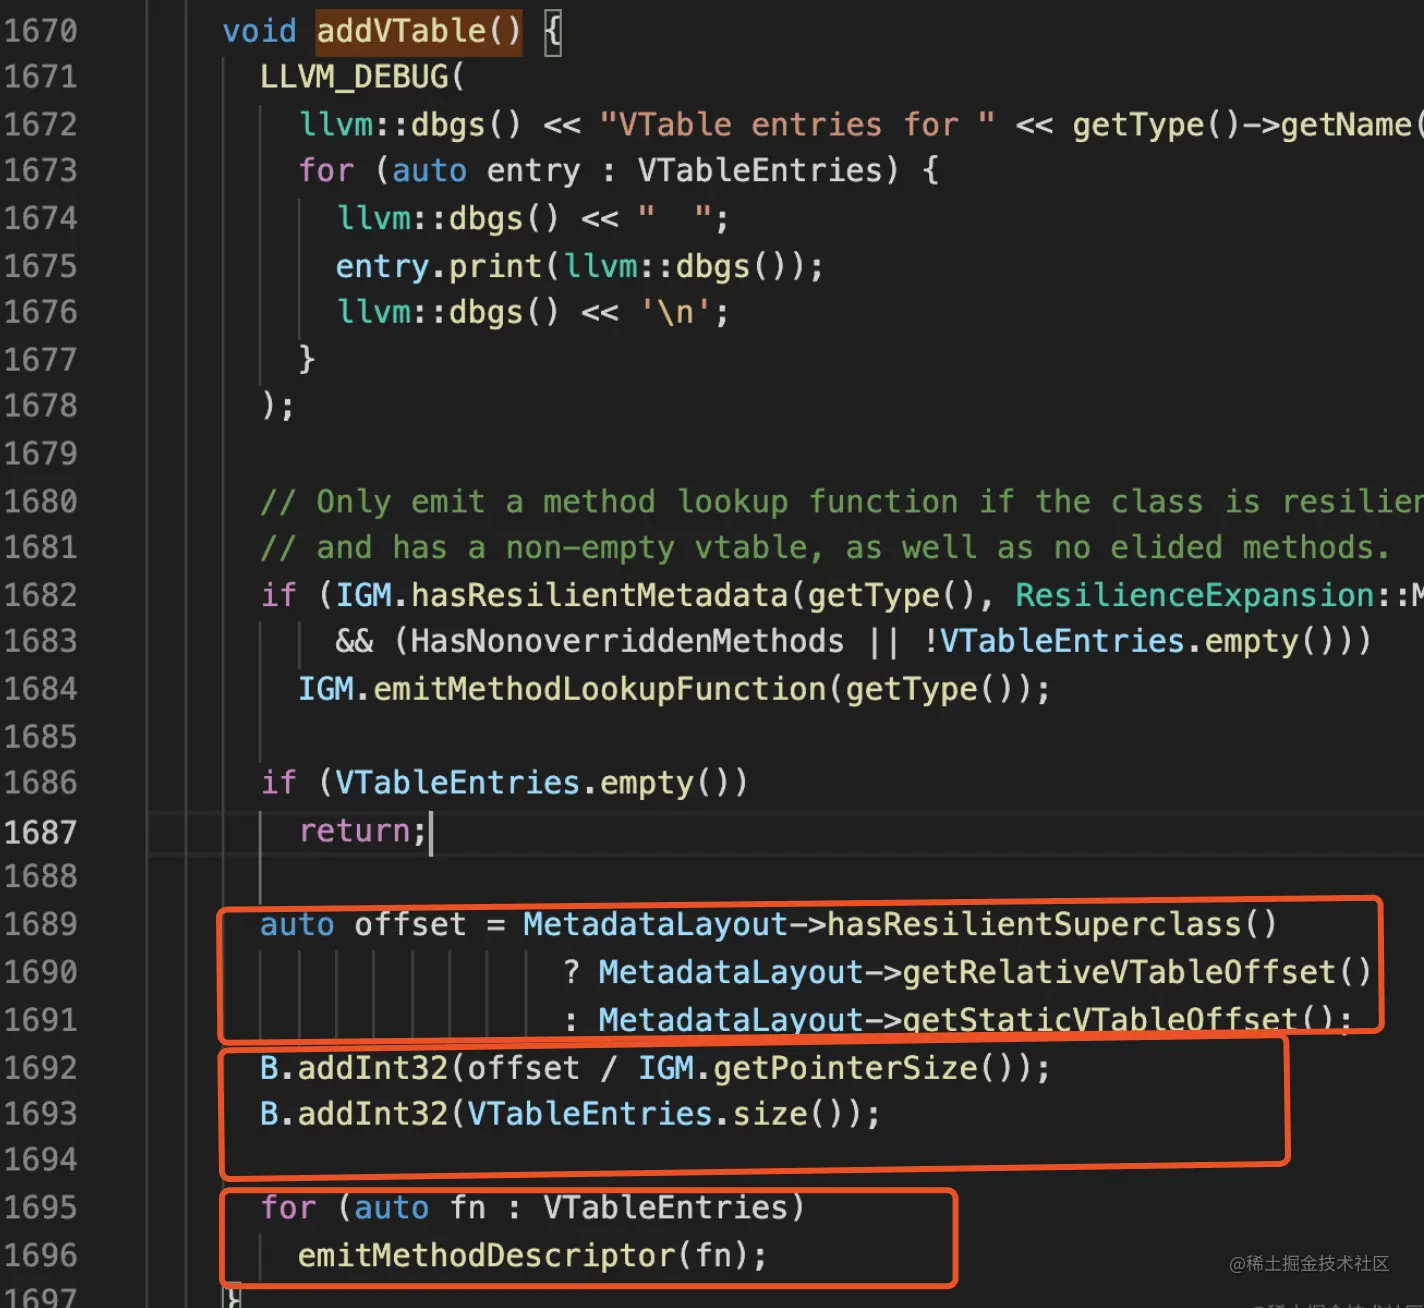Image resolution: width=1424 pixels, height=1308 pixels.
Task: Click getStaticVTableOffset() call
Action: [x=1118, y=1020]
